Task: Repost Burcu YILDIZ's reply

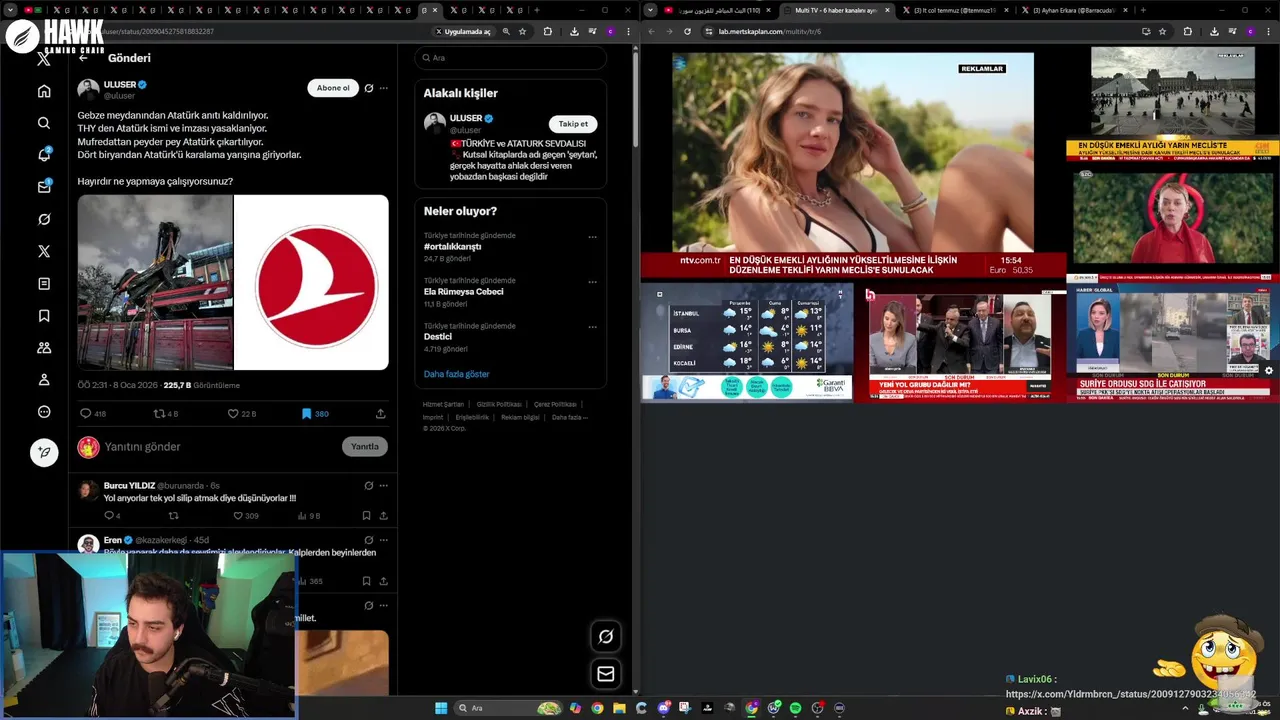Action: coord(173,516)
